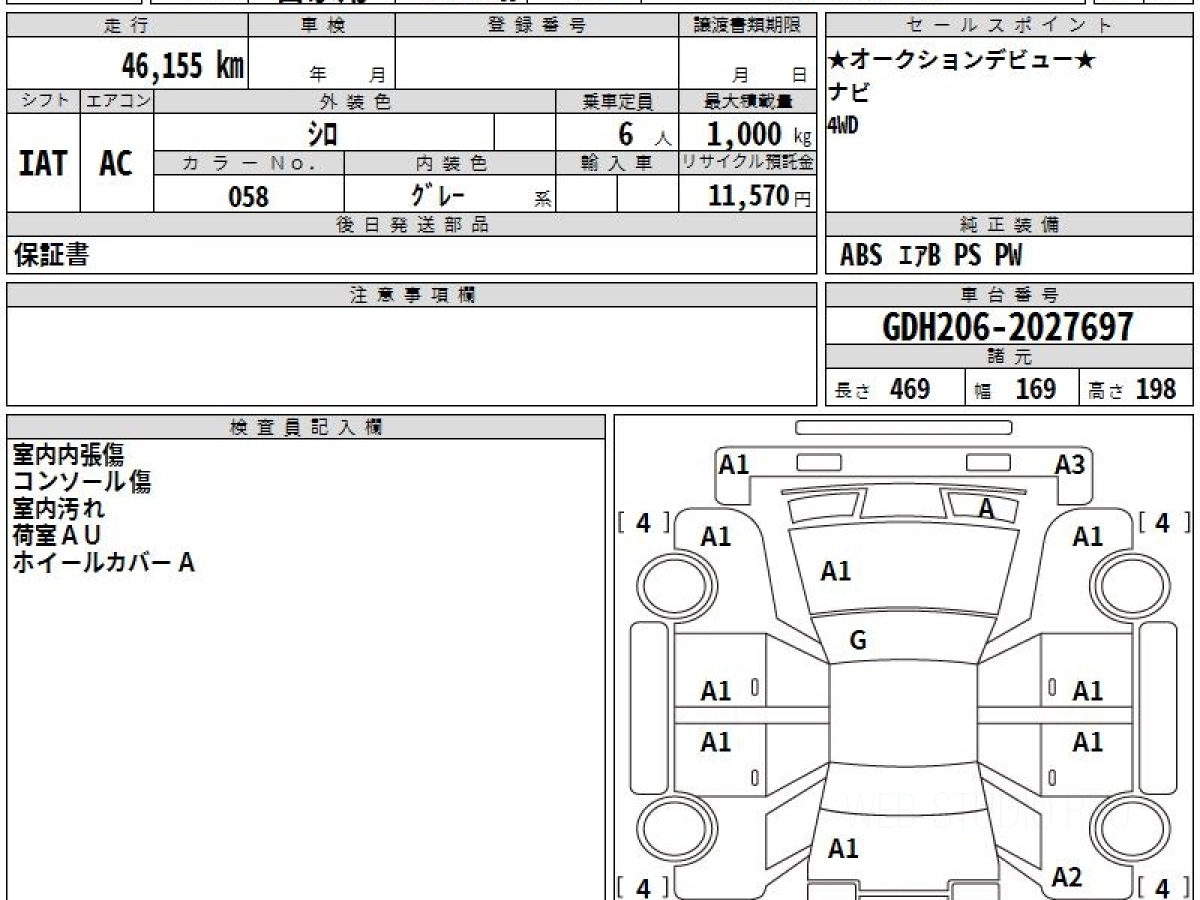Select the IAT shift value
Image resolution: width=1200 pixels, height=900 pixels.
pyautogui.click(x=43, y=163)
